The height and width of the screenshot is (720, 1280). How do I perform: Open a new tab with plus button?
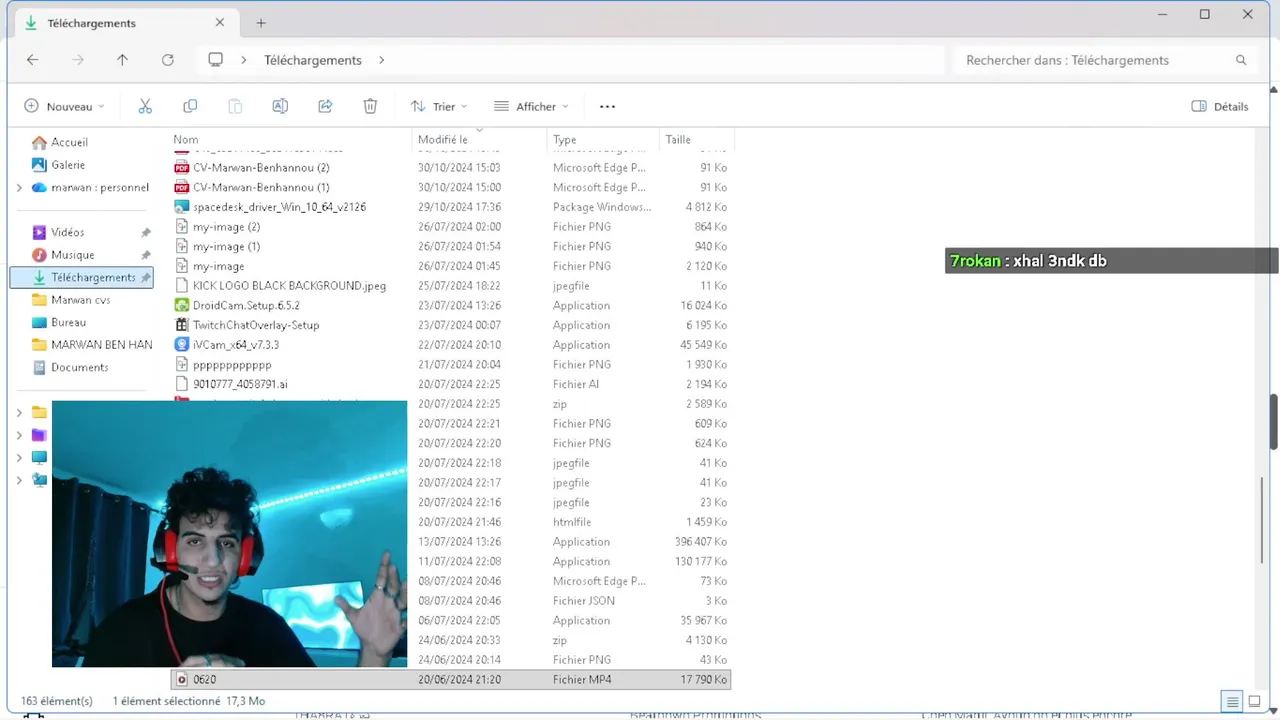pos(261,23)
